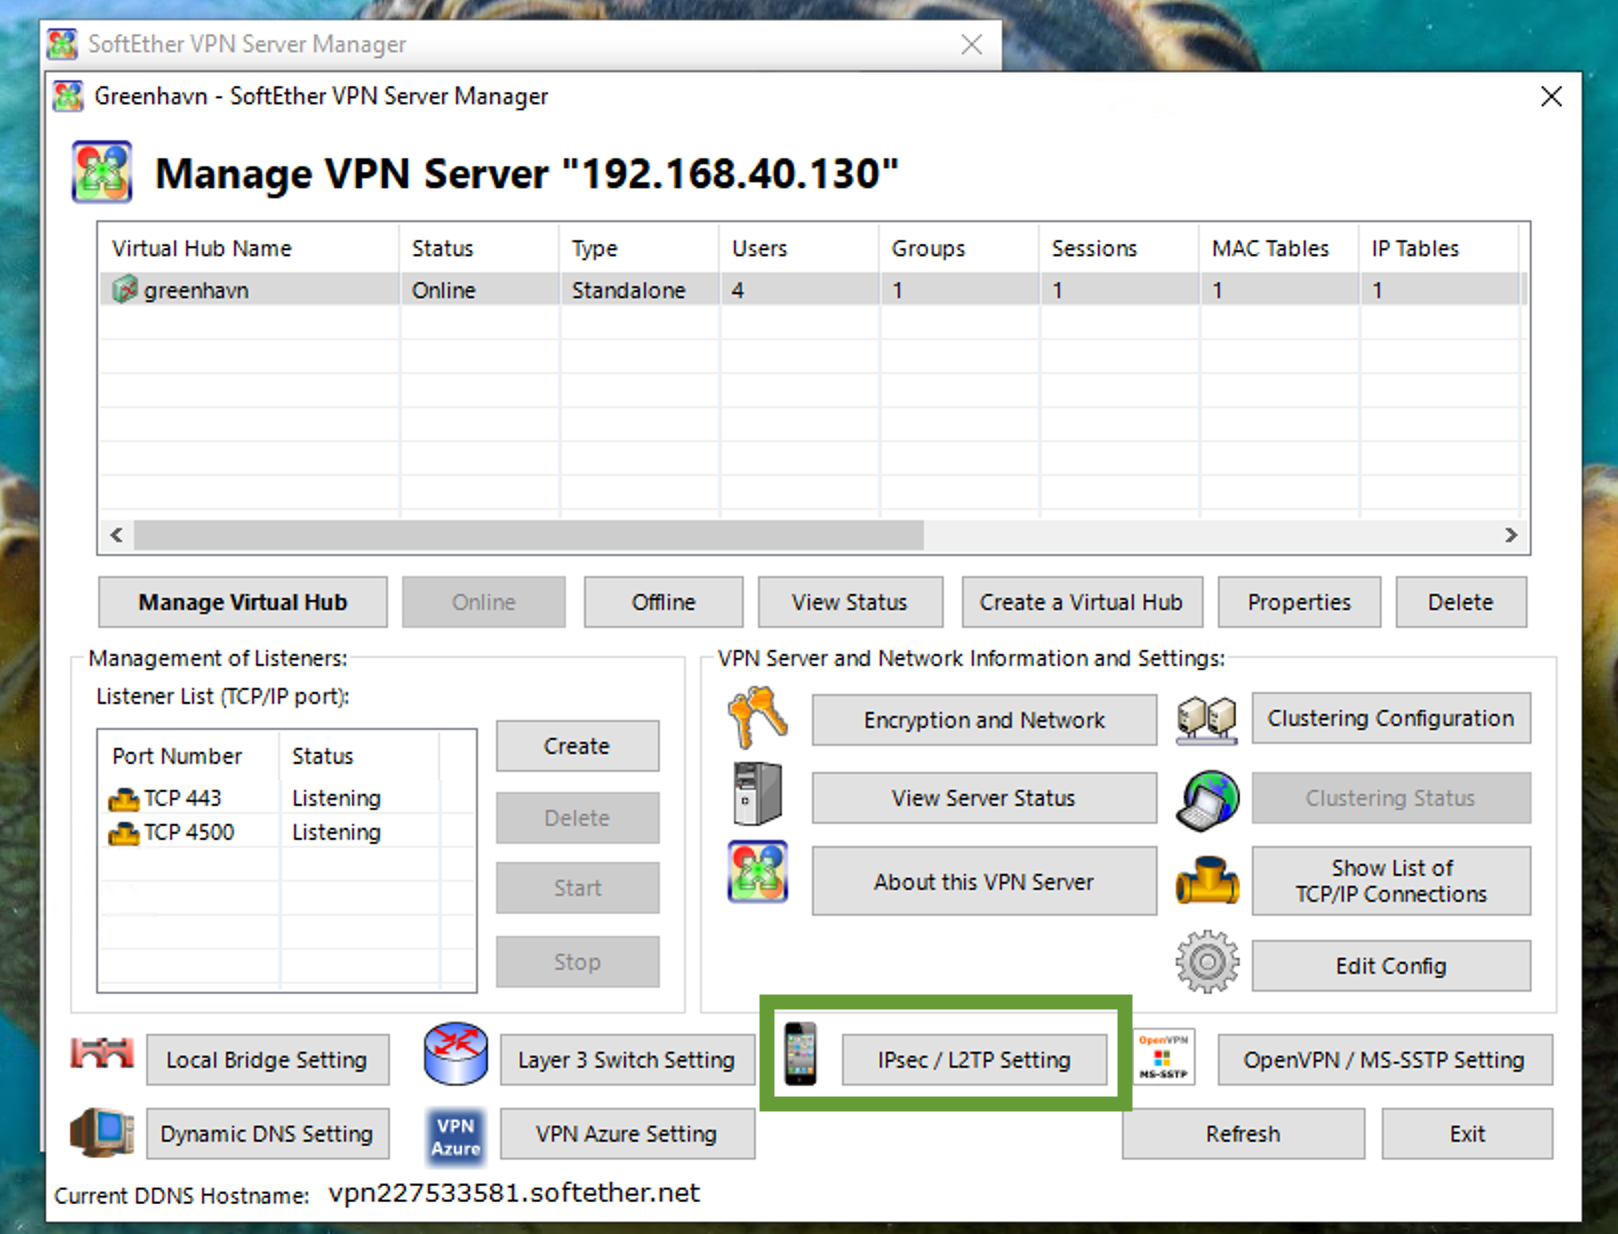Click the blue router Layer 3 Switch icon
The width and height of the screenshot is (1618, 1234).
click(455, 1054)
